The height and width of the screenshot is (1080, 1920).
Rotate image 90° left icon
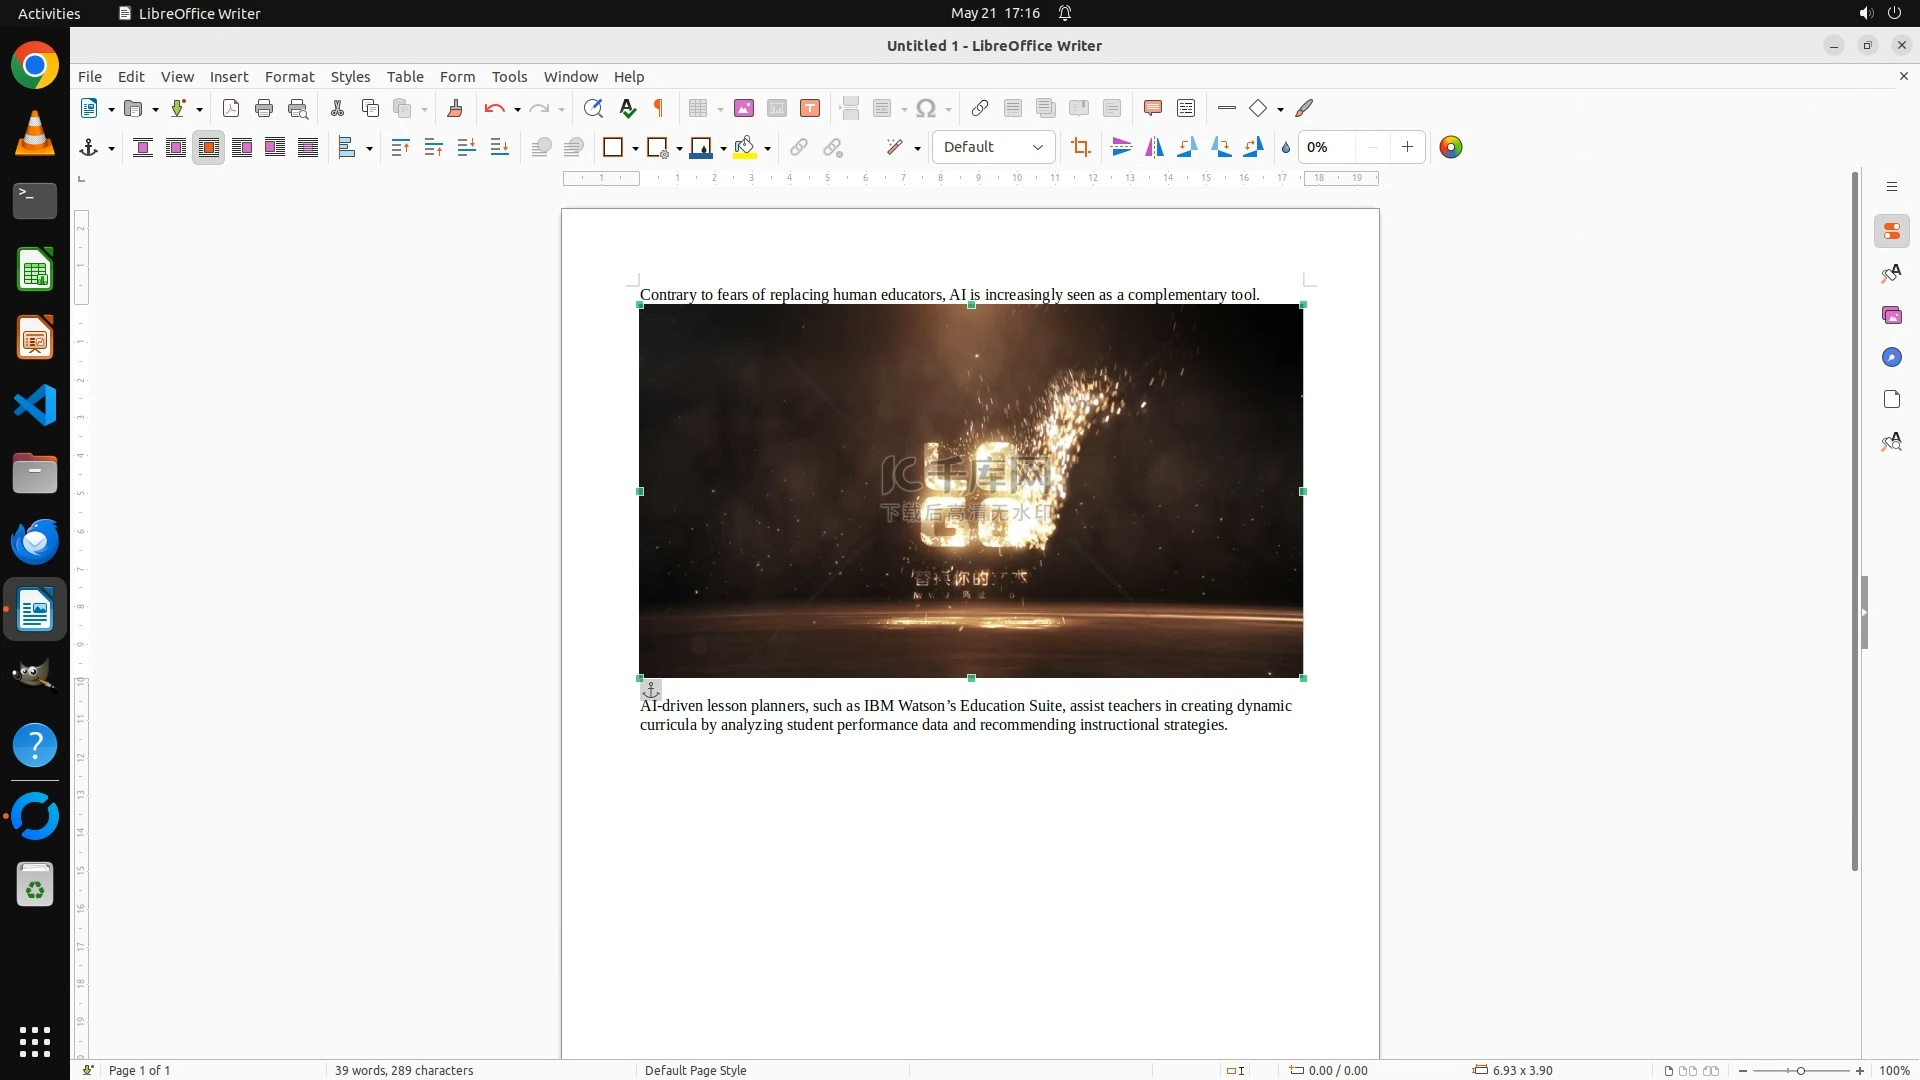tap(1187, 147)
